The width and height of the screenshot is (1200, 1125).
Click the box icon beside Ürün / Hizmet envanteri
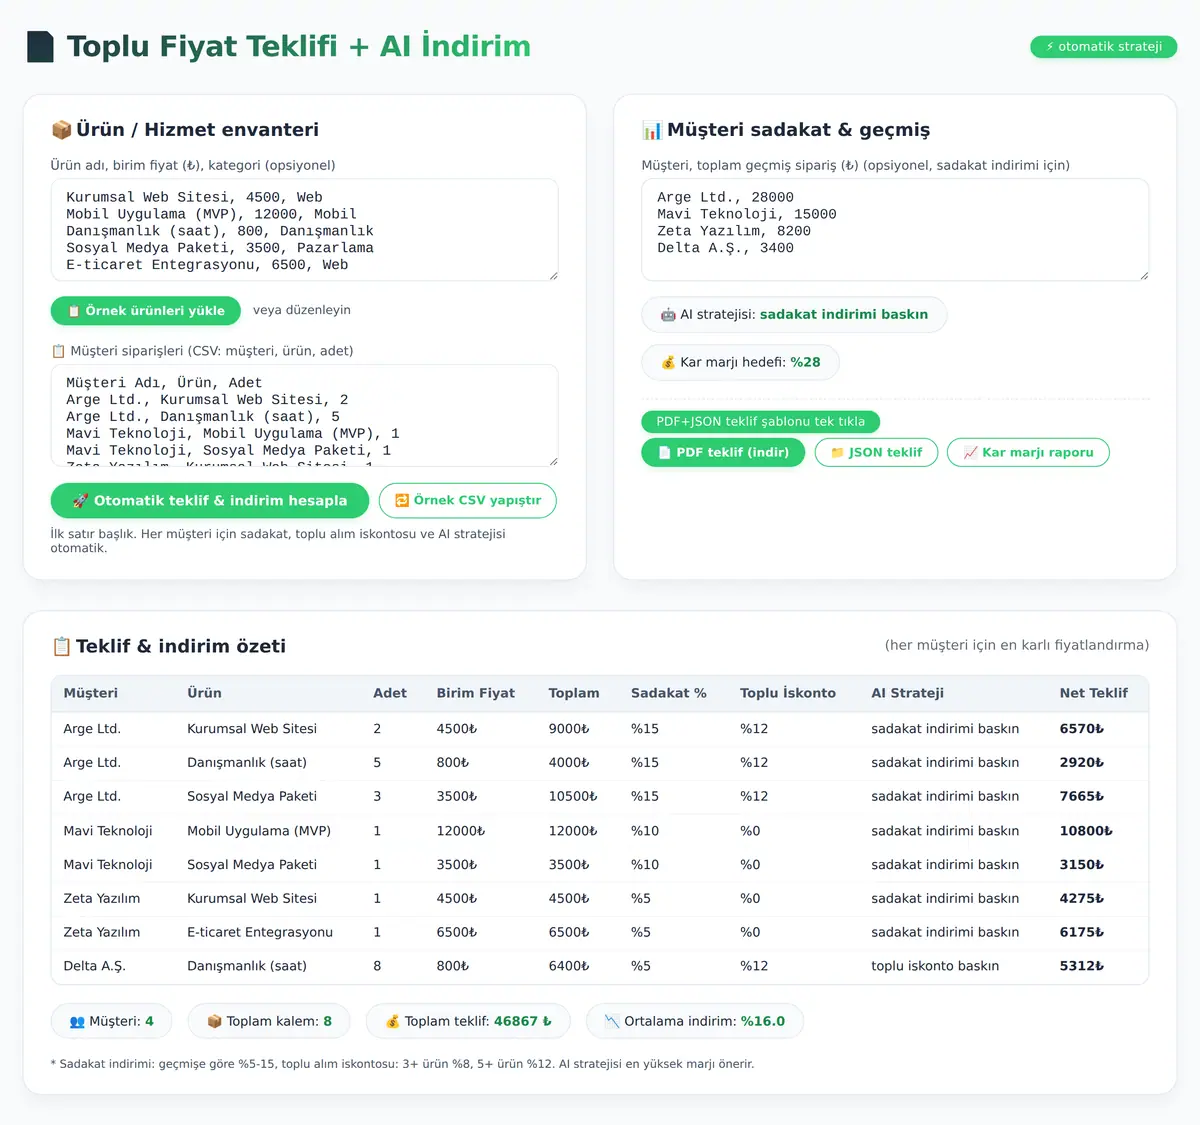coord(61,130)
